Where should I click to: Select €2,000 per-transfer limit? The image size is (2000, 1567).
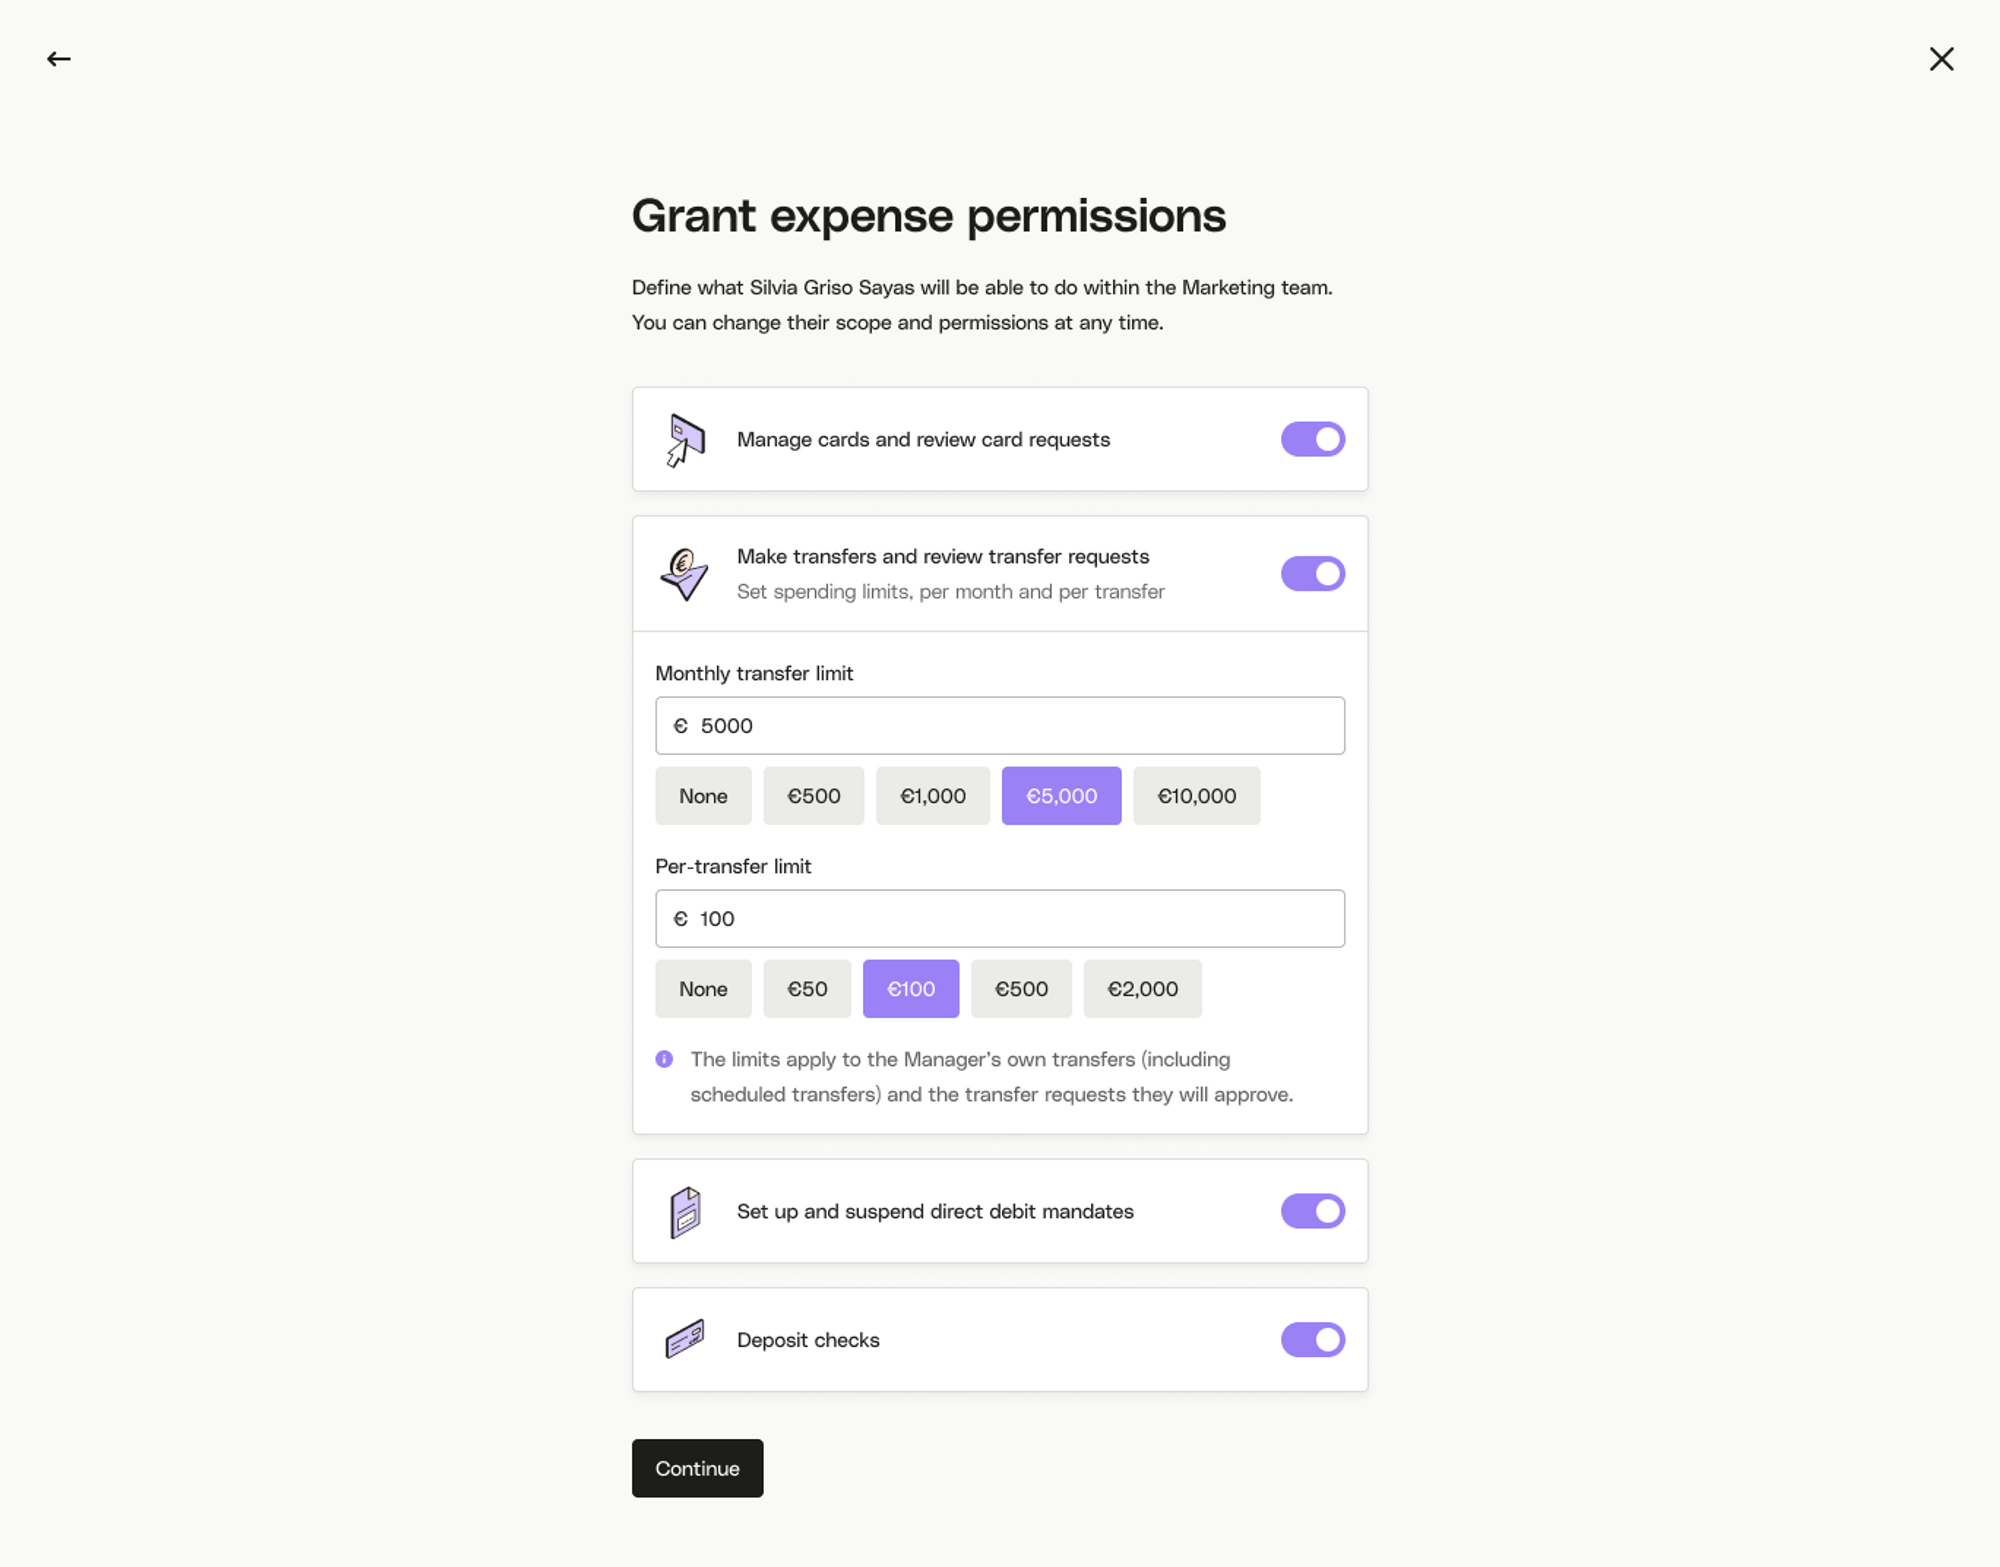(x=1142, y=989)
